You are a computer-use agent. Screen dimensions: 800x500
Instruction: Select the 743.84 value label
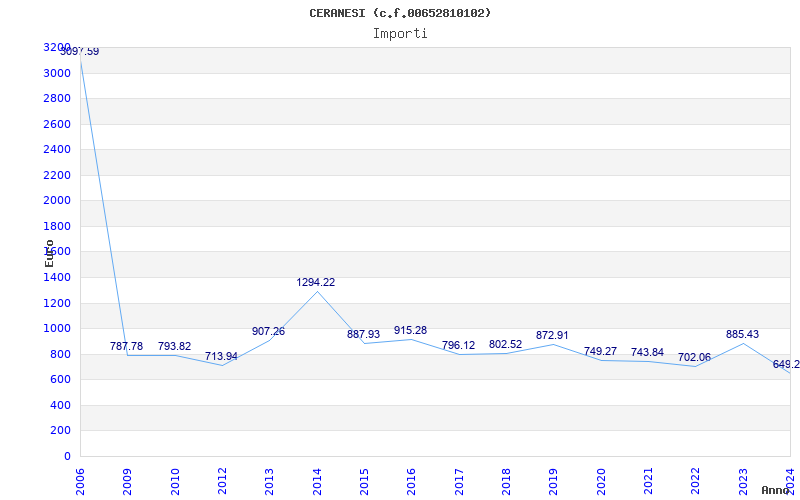pos(647,352)
